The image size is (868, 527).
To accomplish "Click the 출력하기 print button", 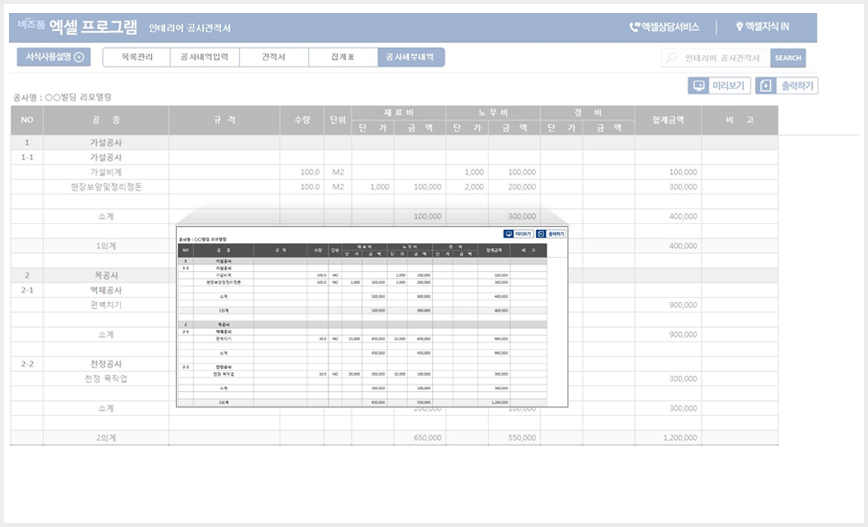I will (787, 86).
